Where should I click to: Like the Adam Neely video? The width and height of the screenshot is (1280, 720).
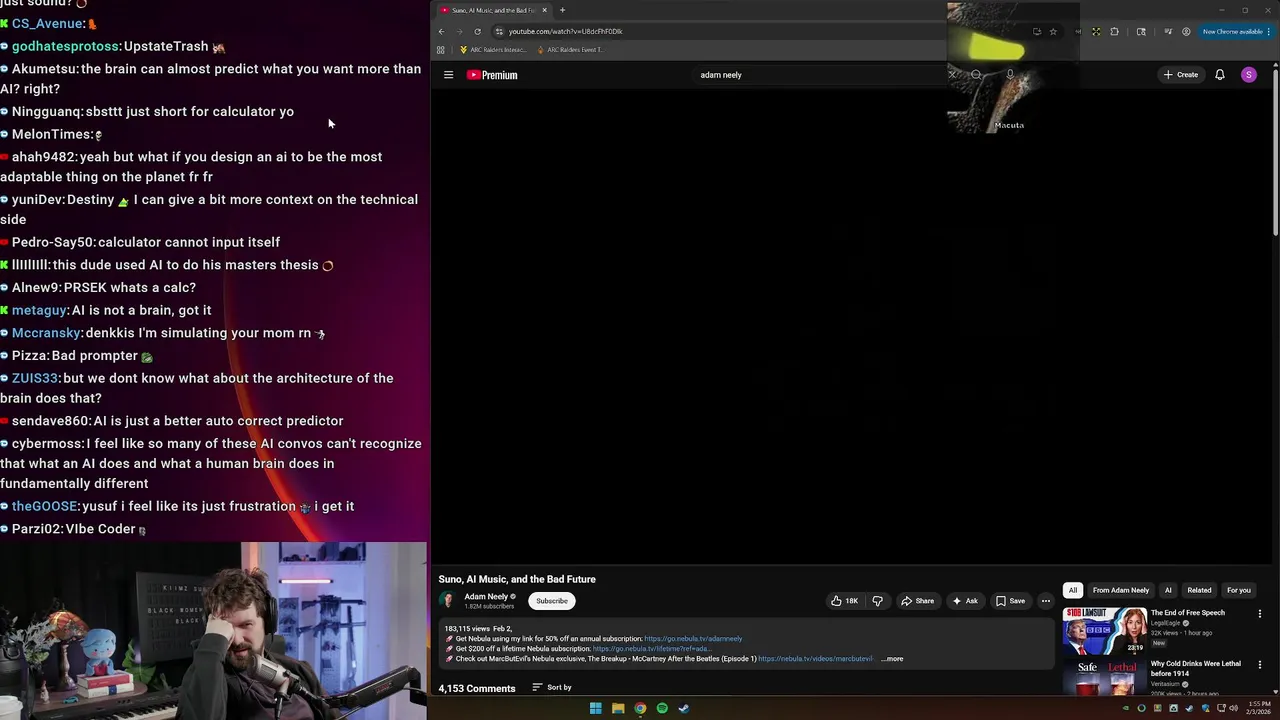pyautogui.click(x=844, y=601)
